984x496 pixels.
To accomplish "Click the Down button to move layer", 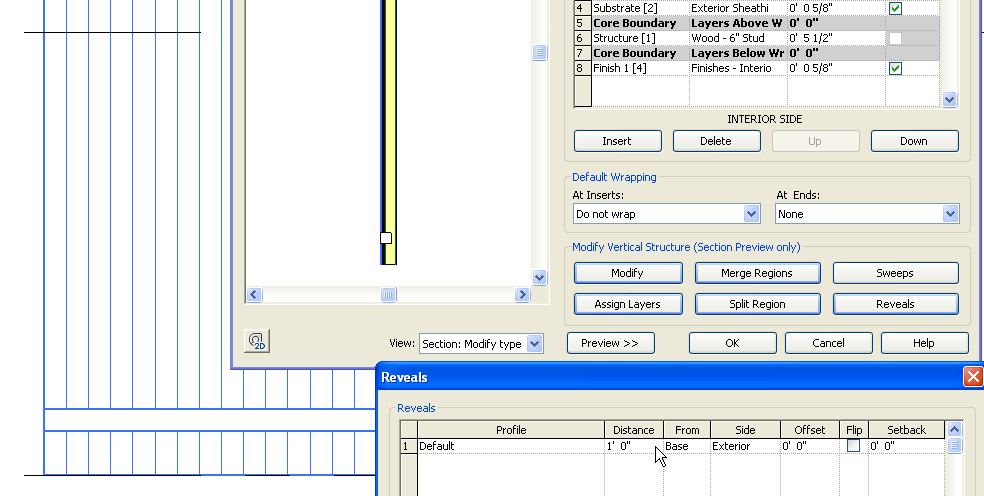I will tap(914, 141).
